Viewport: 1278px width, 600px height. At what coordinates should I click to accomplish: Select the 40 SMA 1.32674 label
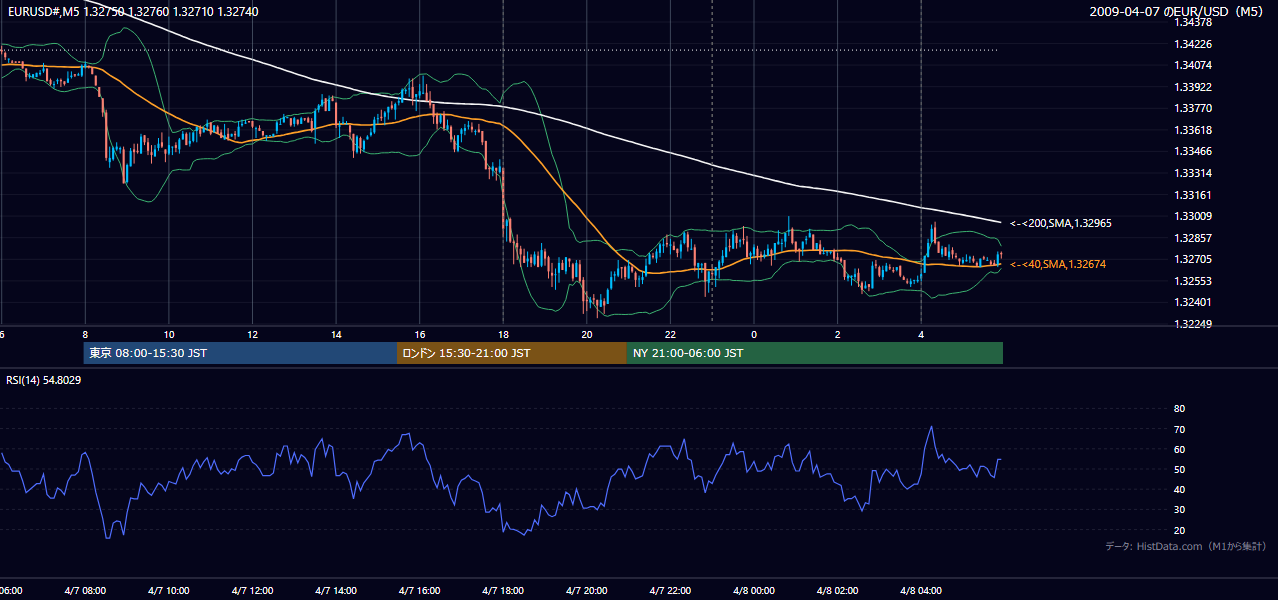point(1057,264)
